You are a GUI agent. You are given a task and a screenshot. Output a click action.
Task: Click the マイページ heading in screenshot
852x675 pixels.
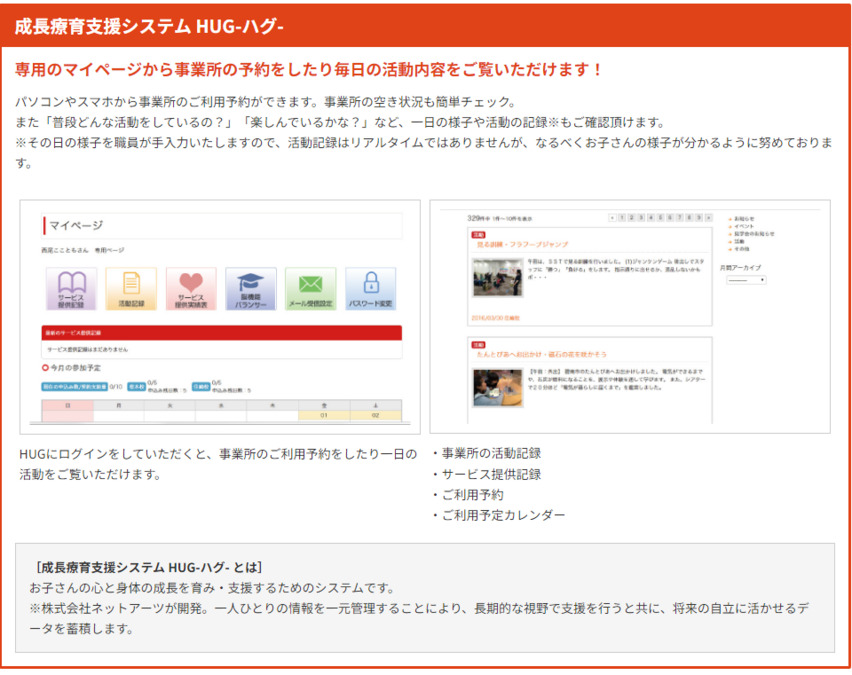pos(76,225)
